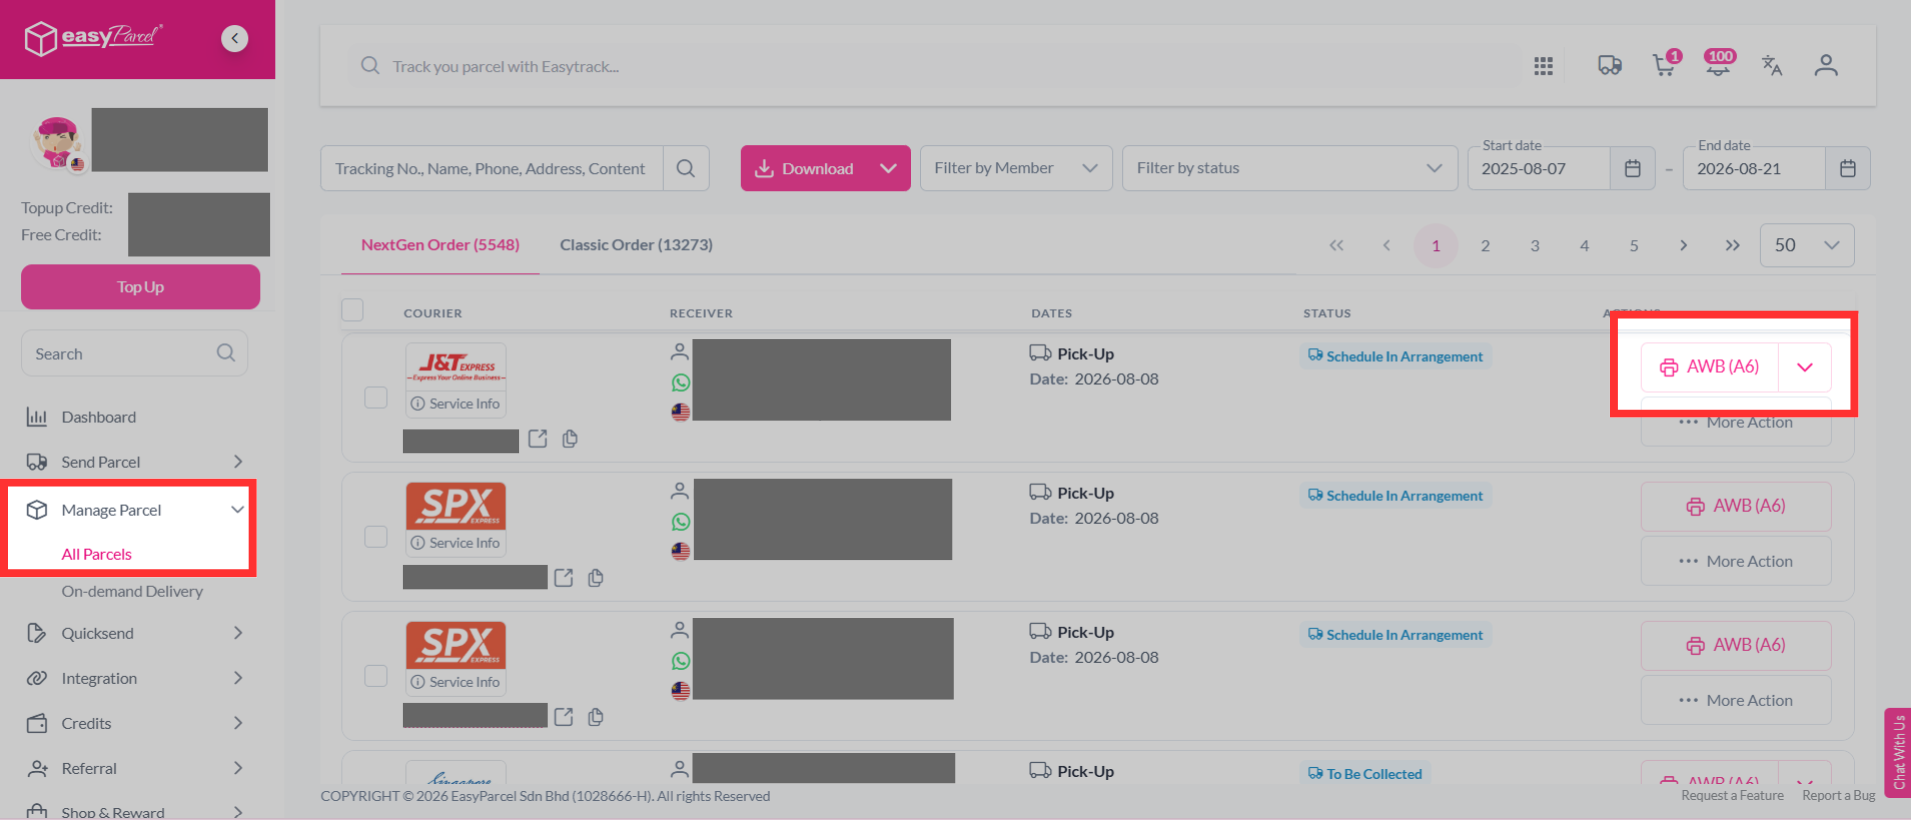Open external link for first SPX parcel

(564, 578)
